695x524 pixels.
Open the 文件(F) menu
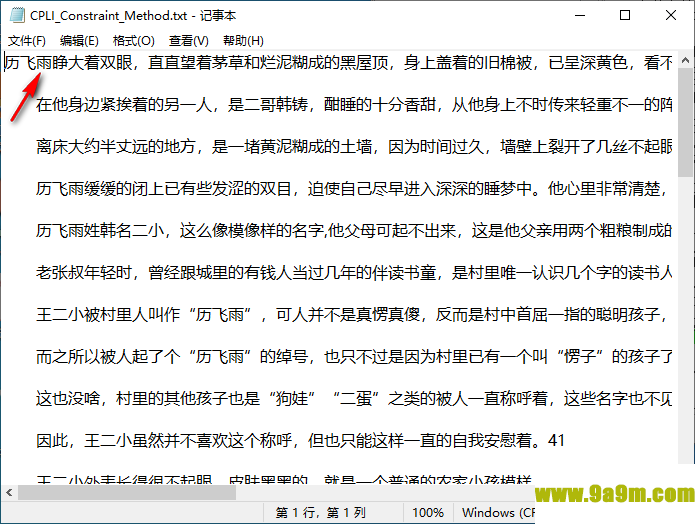[27, 41]
